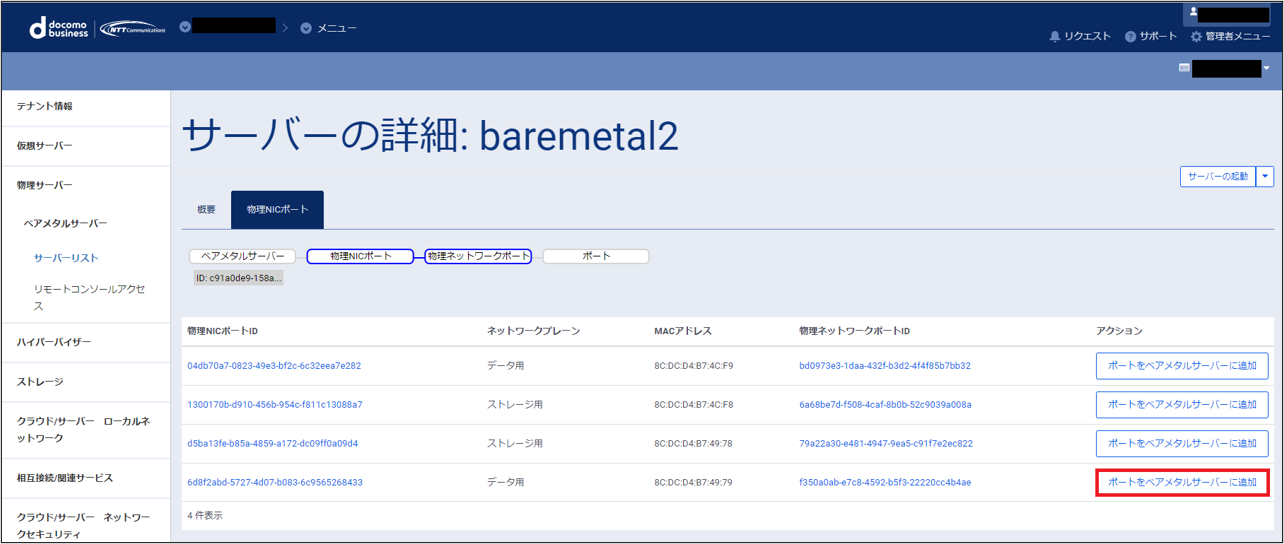Image resolution: width=1284 pixels, height=544 pixels.
Task: Click the user avatar icon at top right
Action: click(x=1191, y=13)
